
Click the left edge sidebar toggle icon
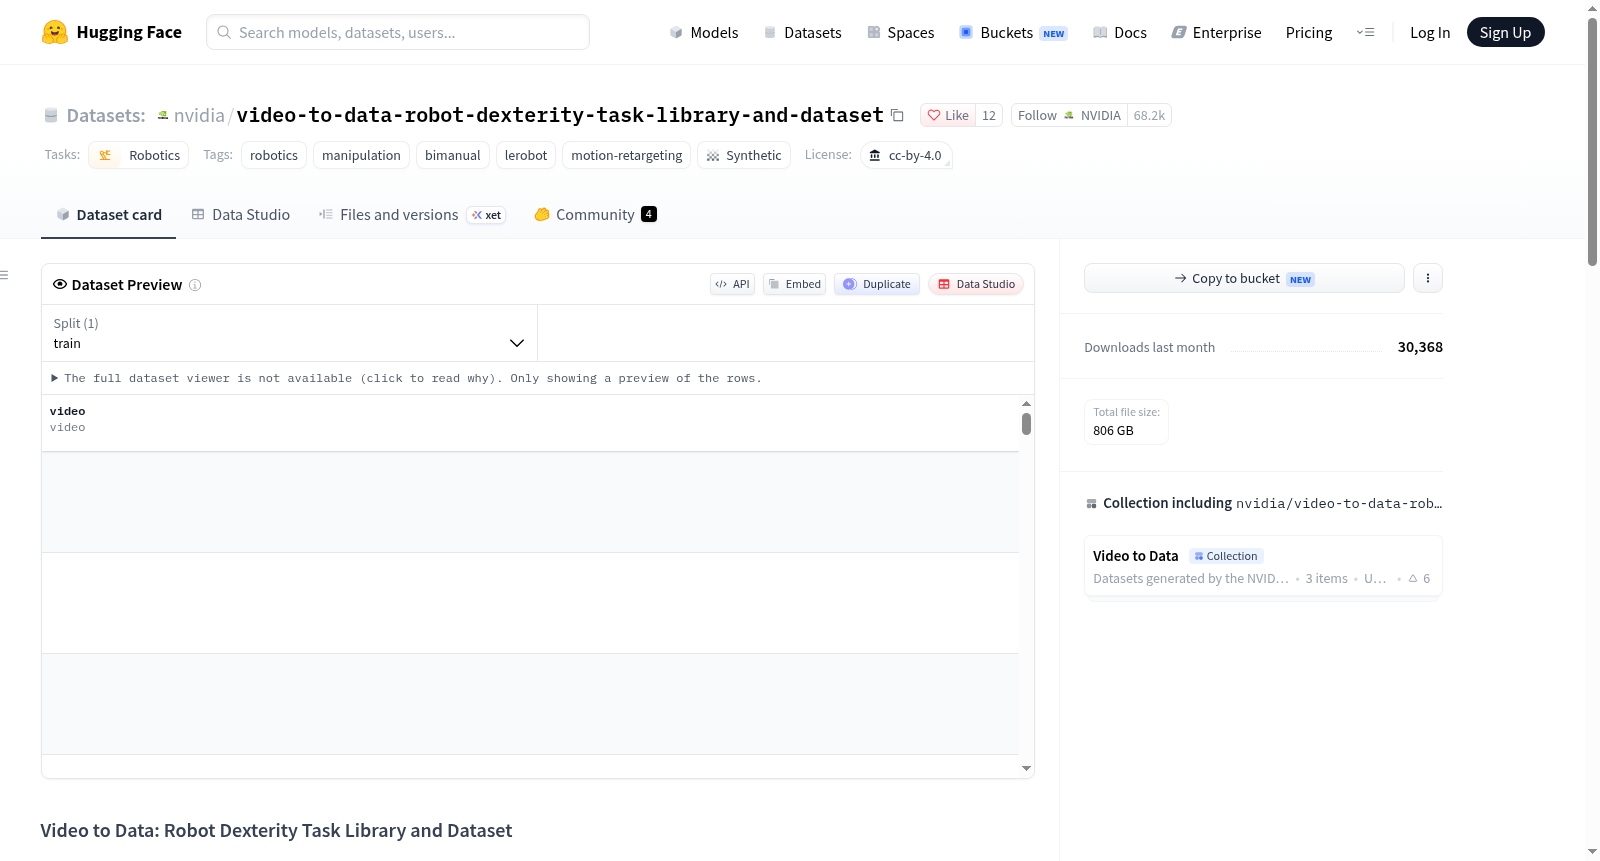tap(4, 275)
